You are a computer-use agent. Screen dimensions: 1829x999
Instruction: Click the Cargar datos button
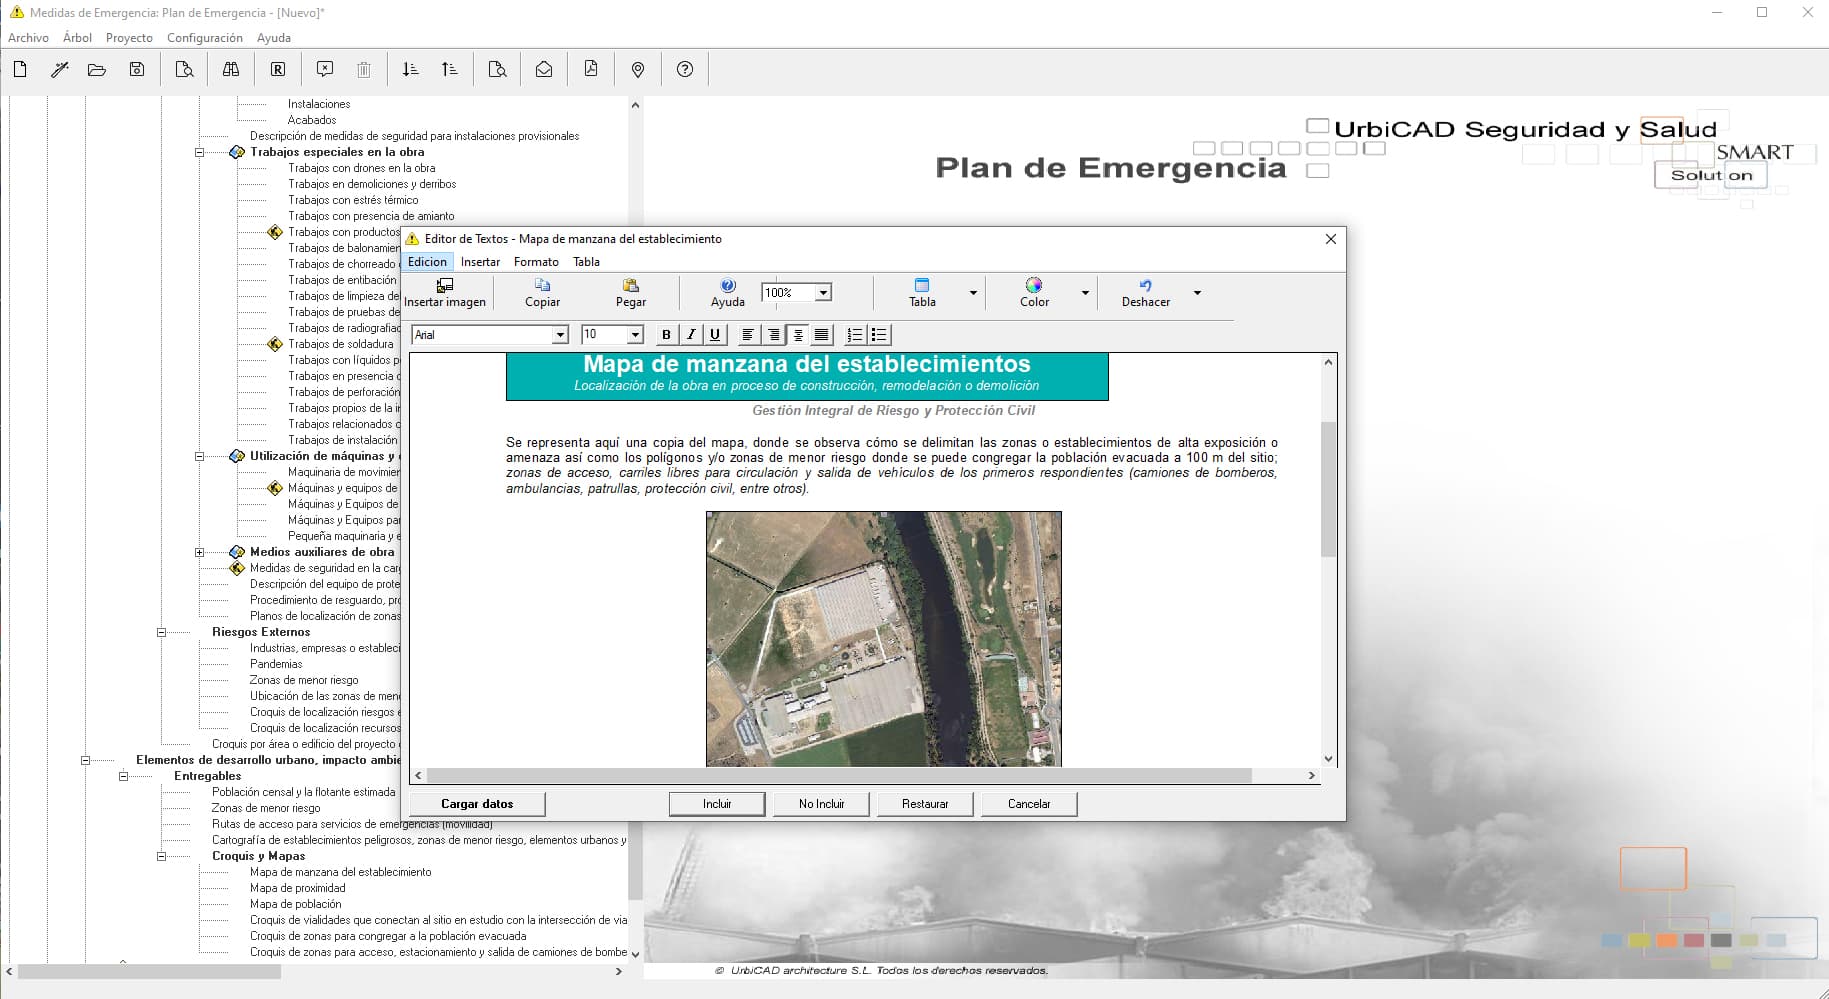click(x=477, y=804)
